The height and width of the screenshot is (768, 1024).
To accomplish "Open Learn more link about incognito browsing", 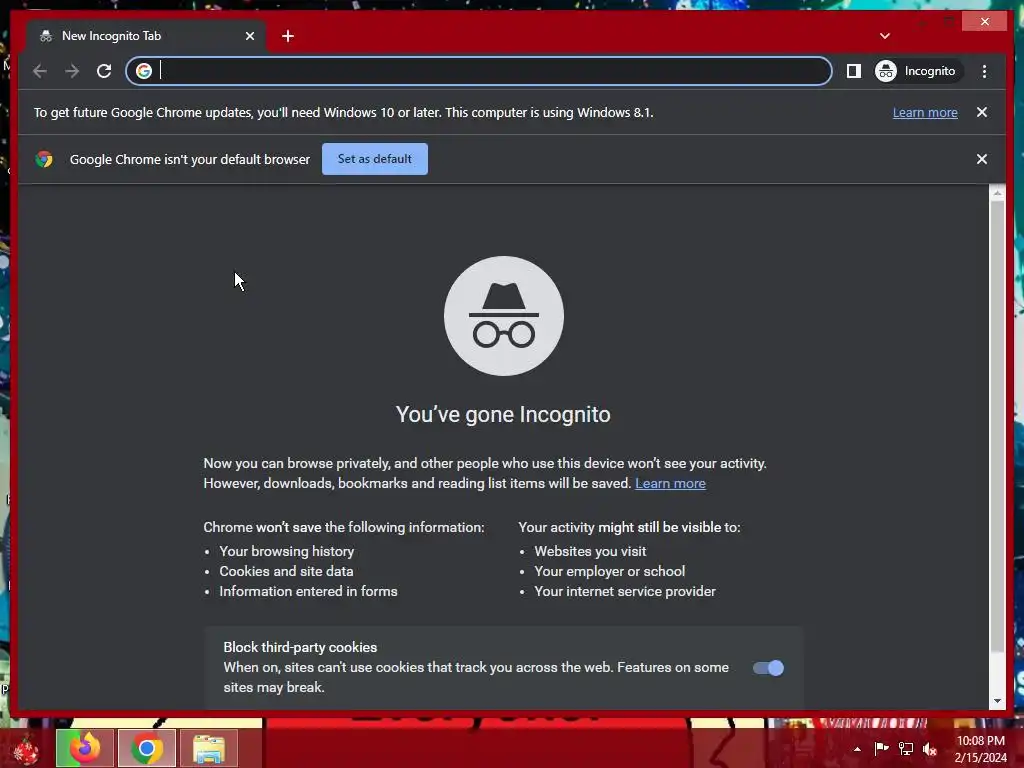I will pos(670,483).
